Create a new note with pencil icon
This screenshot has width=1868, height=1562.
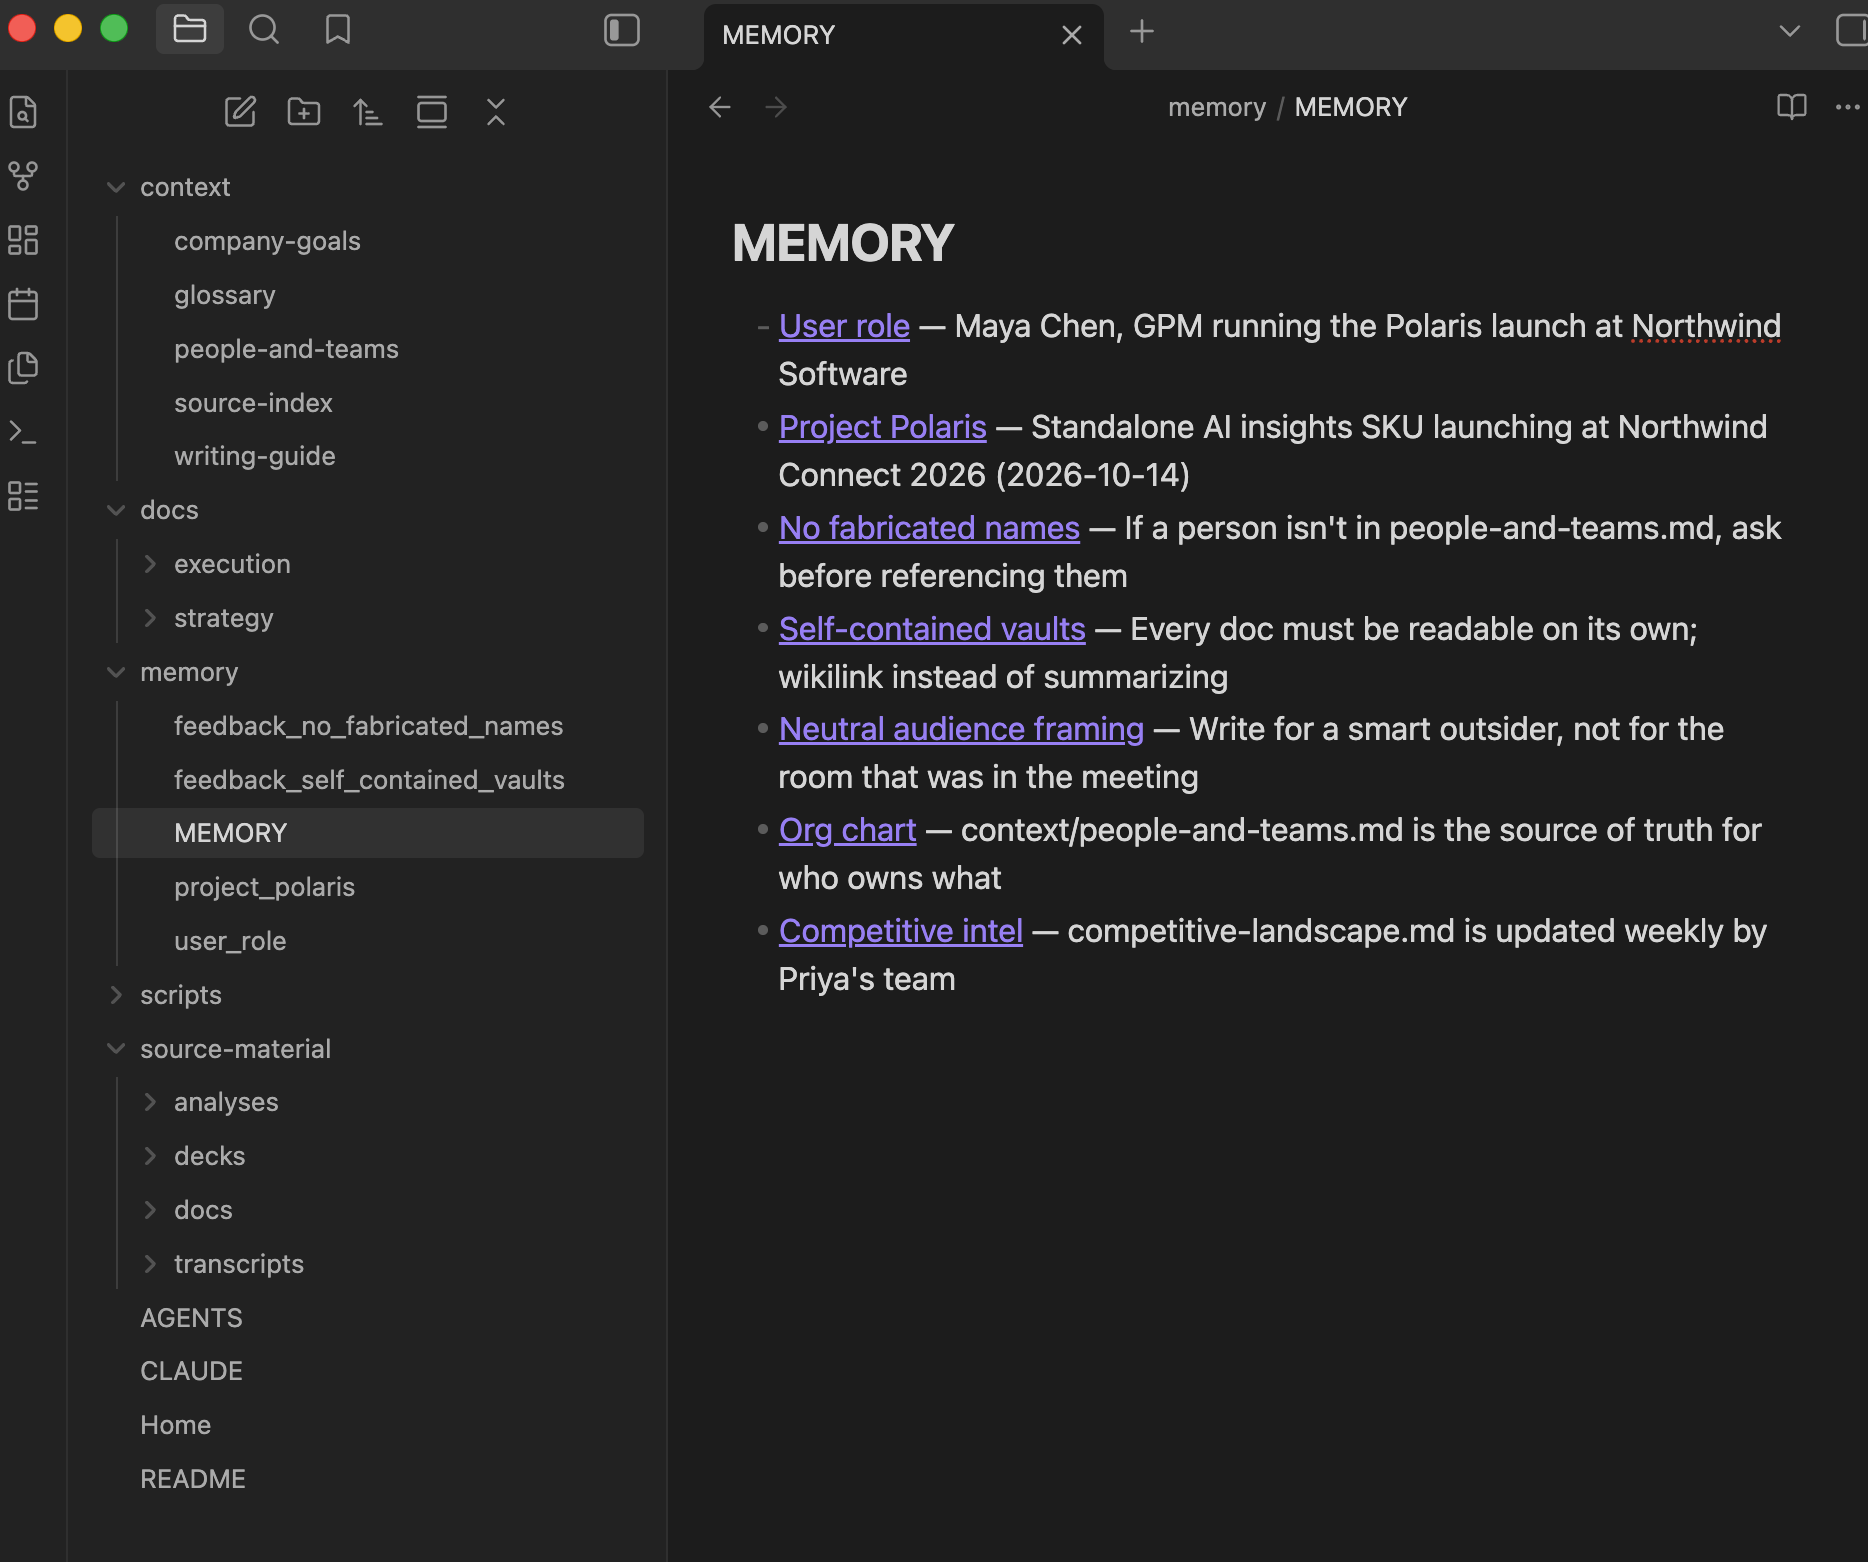(240, 112)
